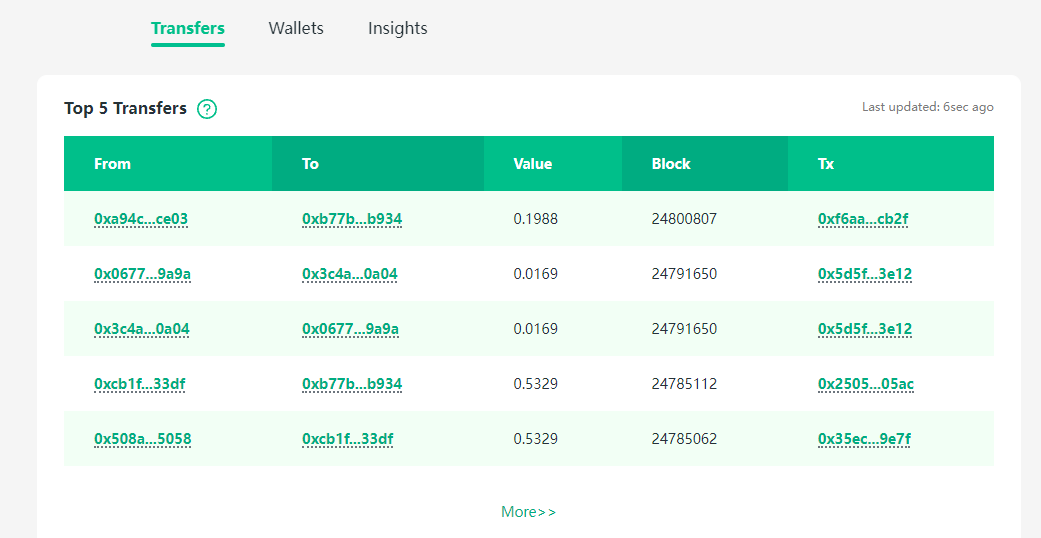Open recipient 0xb77b...b934 in first row
The image size is (1041, 538).
(x=352, y=219)
